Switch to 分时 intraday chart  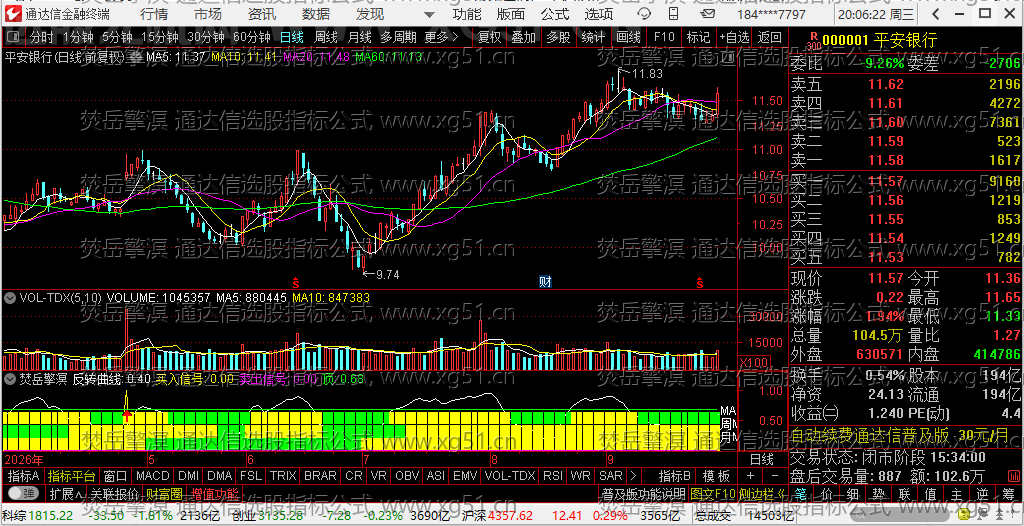click(42, 37)
